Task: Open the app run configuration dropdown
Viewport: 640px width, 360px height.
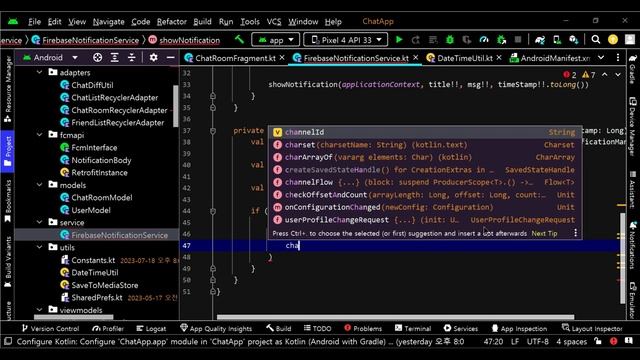Action: [276, 40]
